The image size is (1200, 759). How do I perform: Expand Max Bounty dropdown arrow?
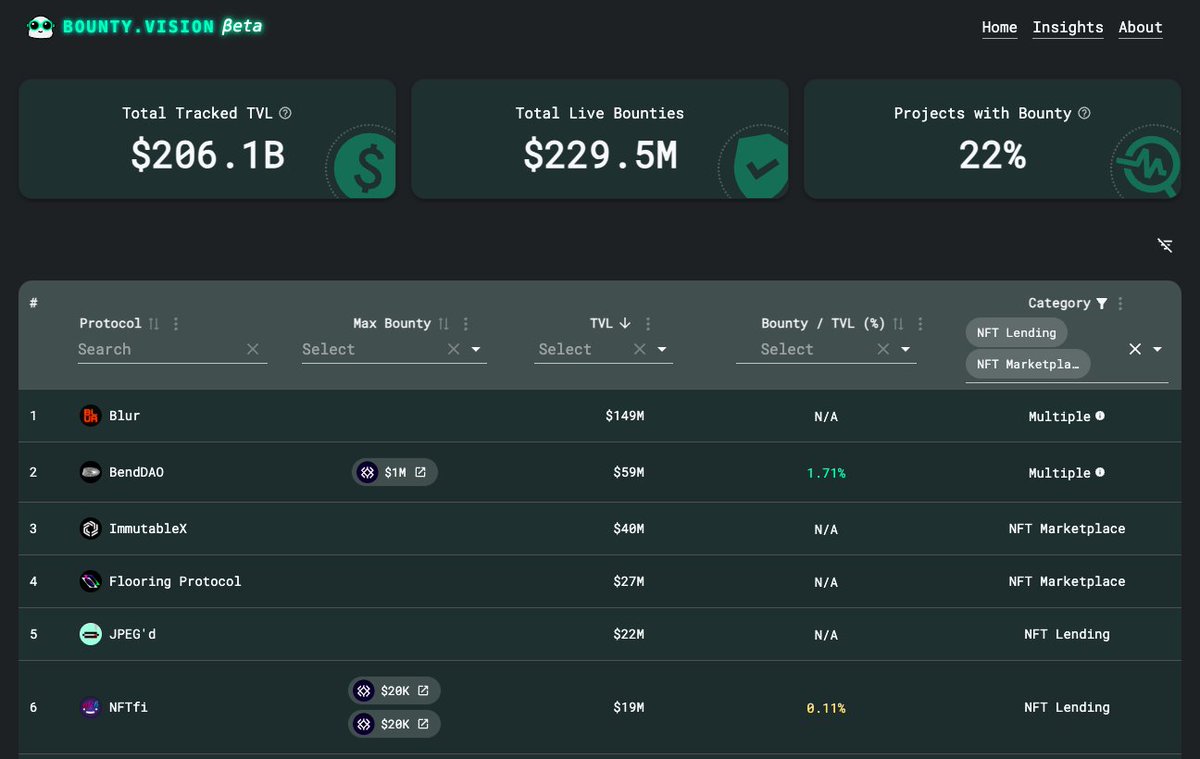[x=476, y=349]
